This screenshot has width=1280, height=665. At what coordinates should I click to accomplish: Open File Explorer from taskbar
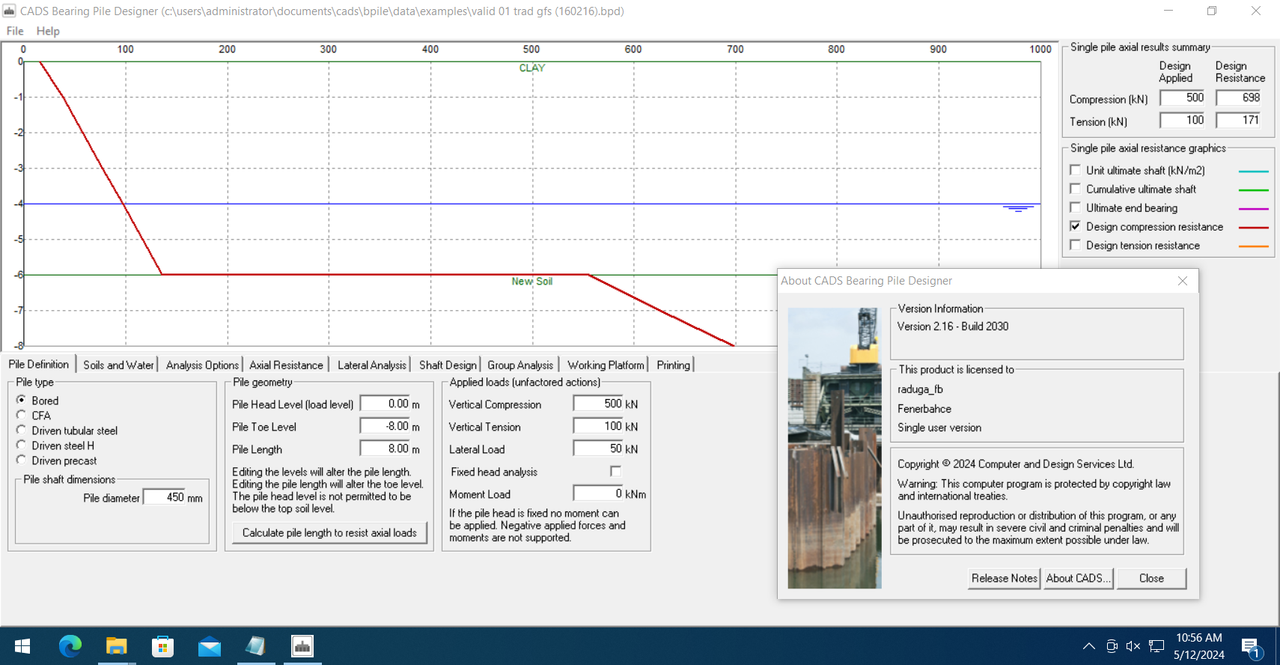(116, 646)
